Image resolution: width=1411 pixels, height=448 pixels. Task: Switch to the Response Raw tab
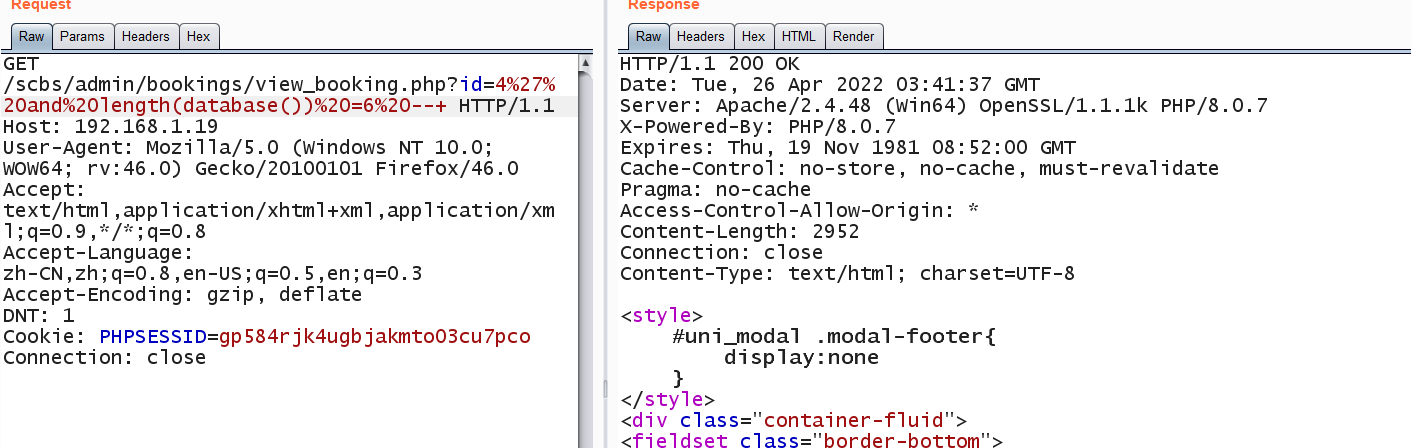(x=649, y=37)
